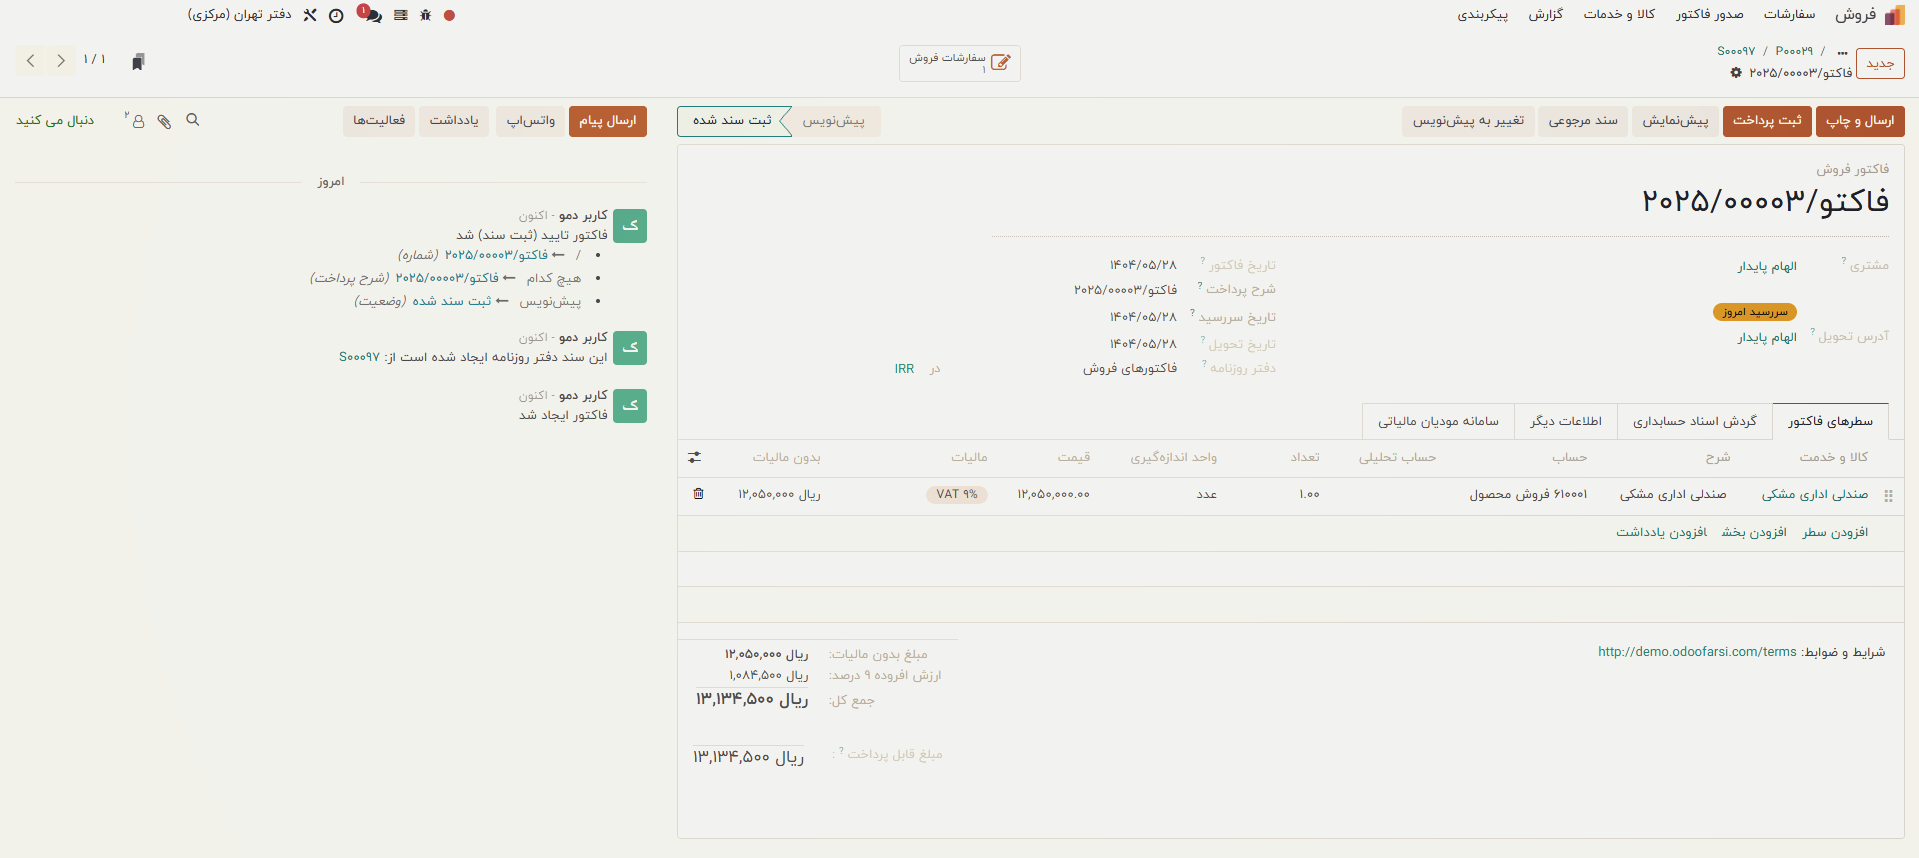Click the افزودن یادداشت add note link
This screenshot has width=1919, height=858.
click(x=1662, y=533)
